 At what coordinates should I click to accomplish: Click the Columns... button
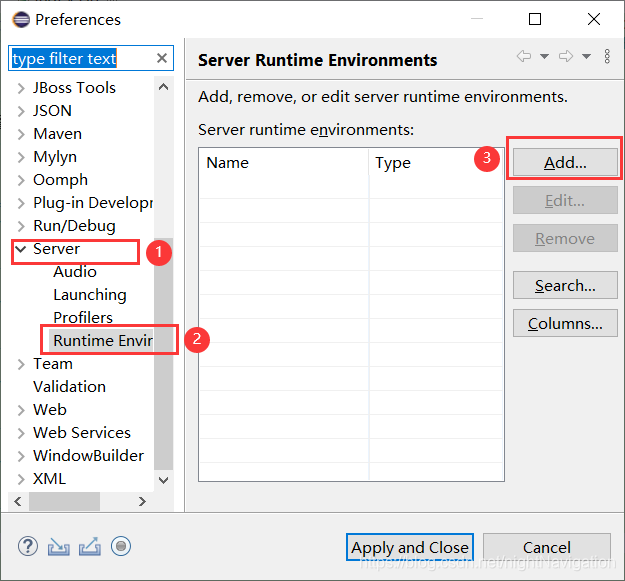pyautogui.click(x=565, y=323)
